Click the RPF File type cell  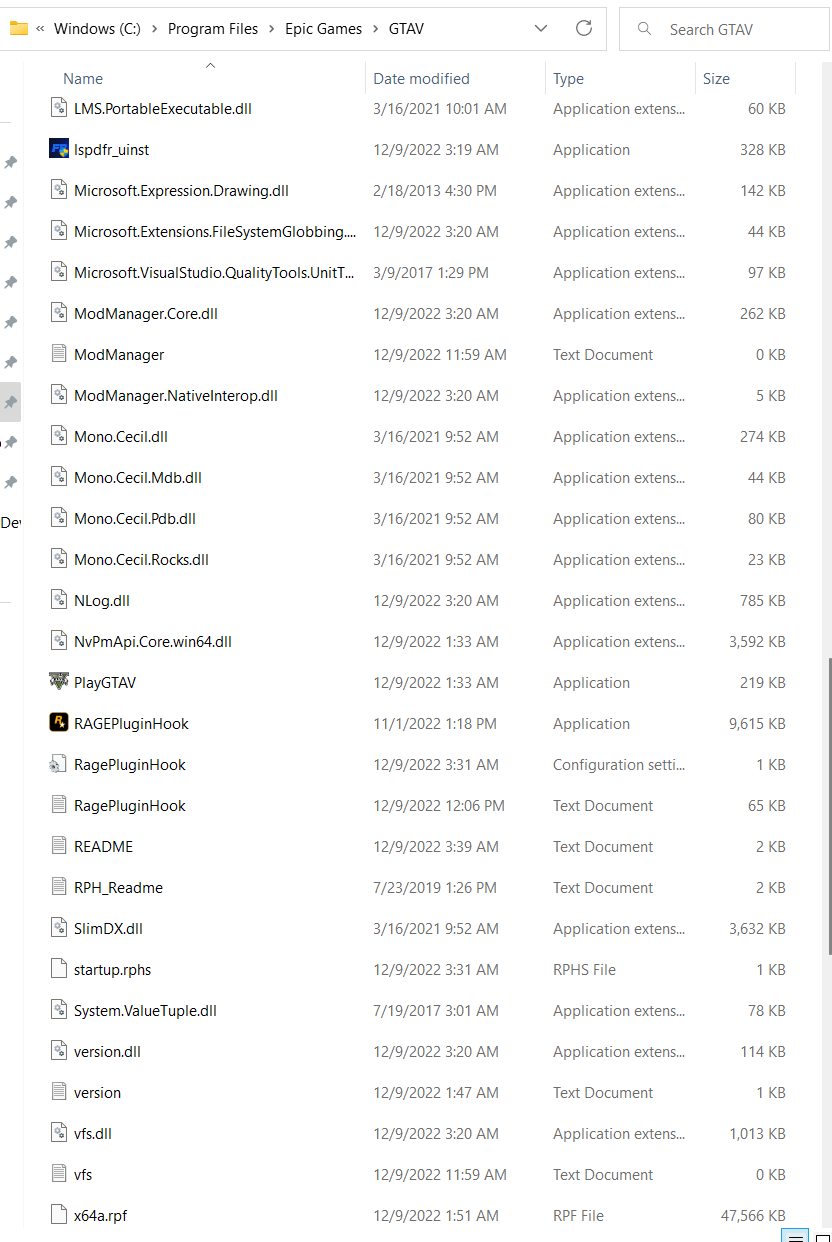tap(578, 1215)
